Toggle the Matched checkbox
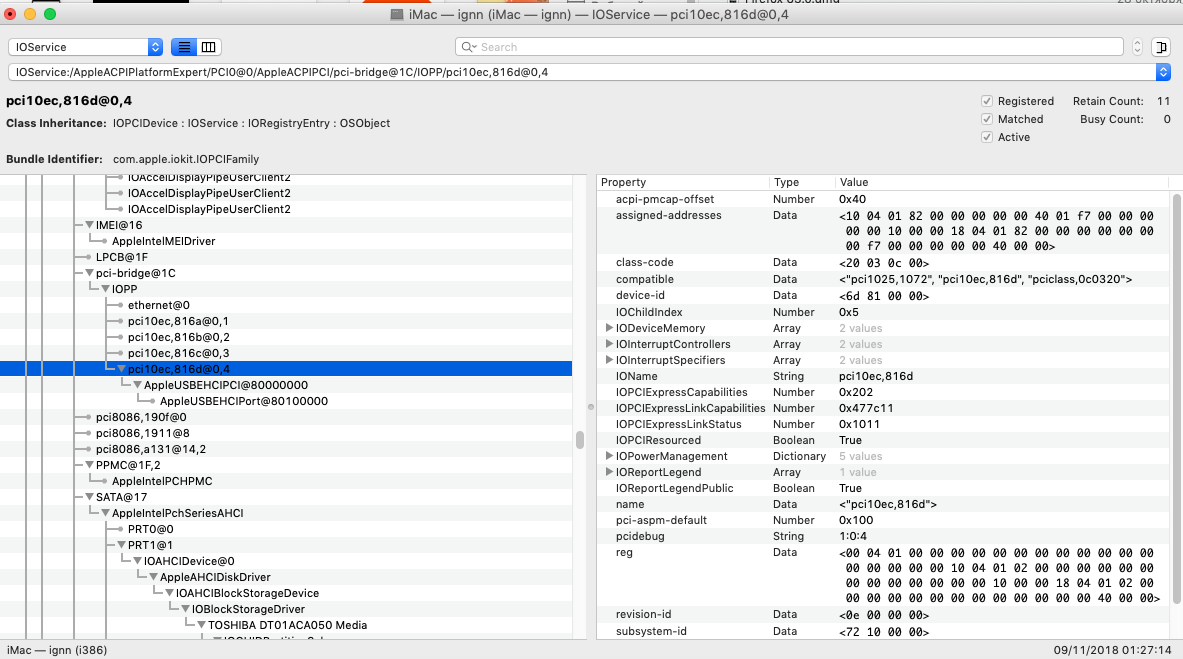Screen dimensions: 1183x659 (x=987, y=119)
